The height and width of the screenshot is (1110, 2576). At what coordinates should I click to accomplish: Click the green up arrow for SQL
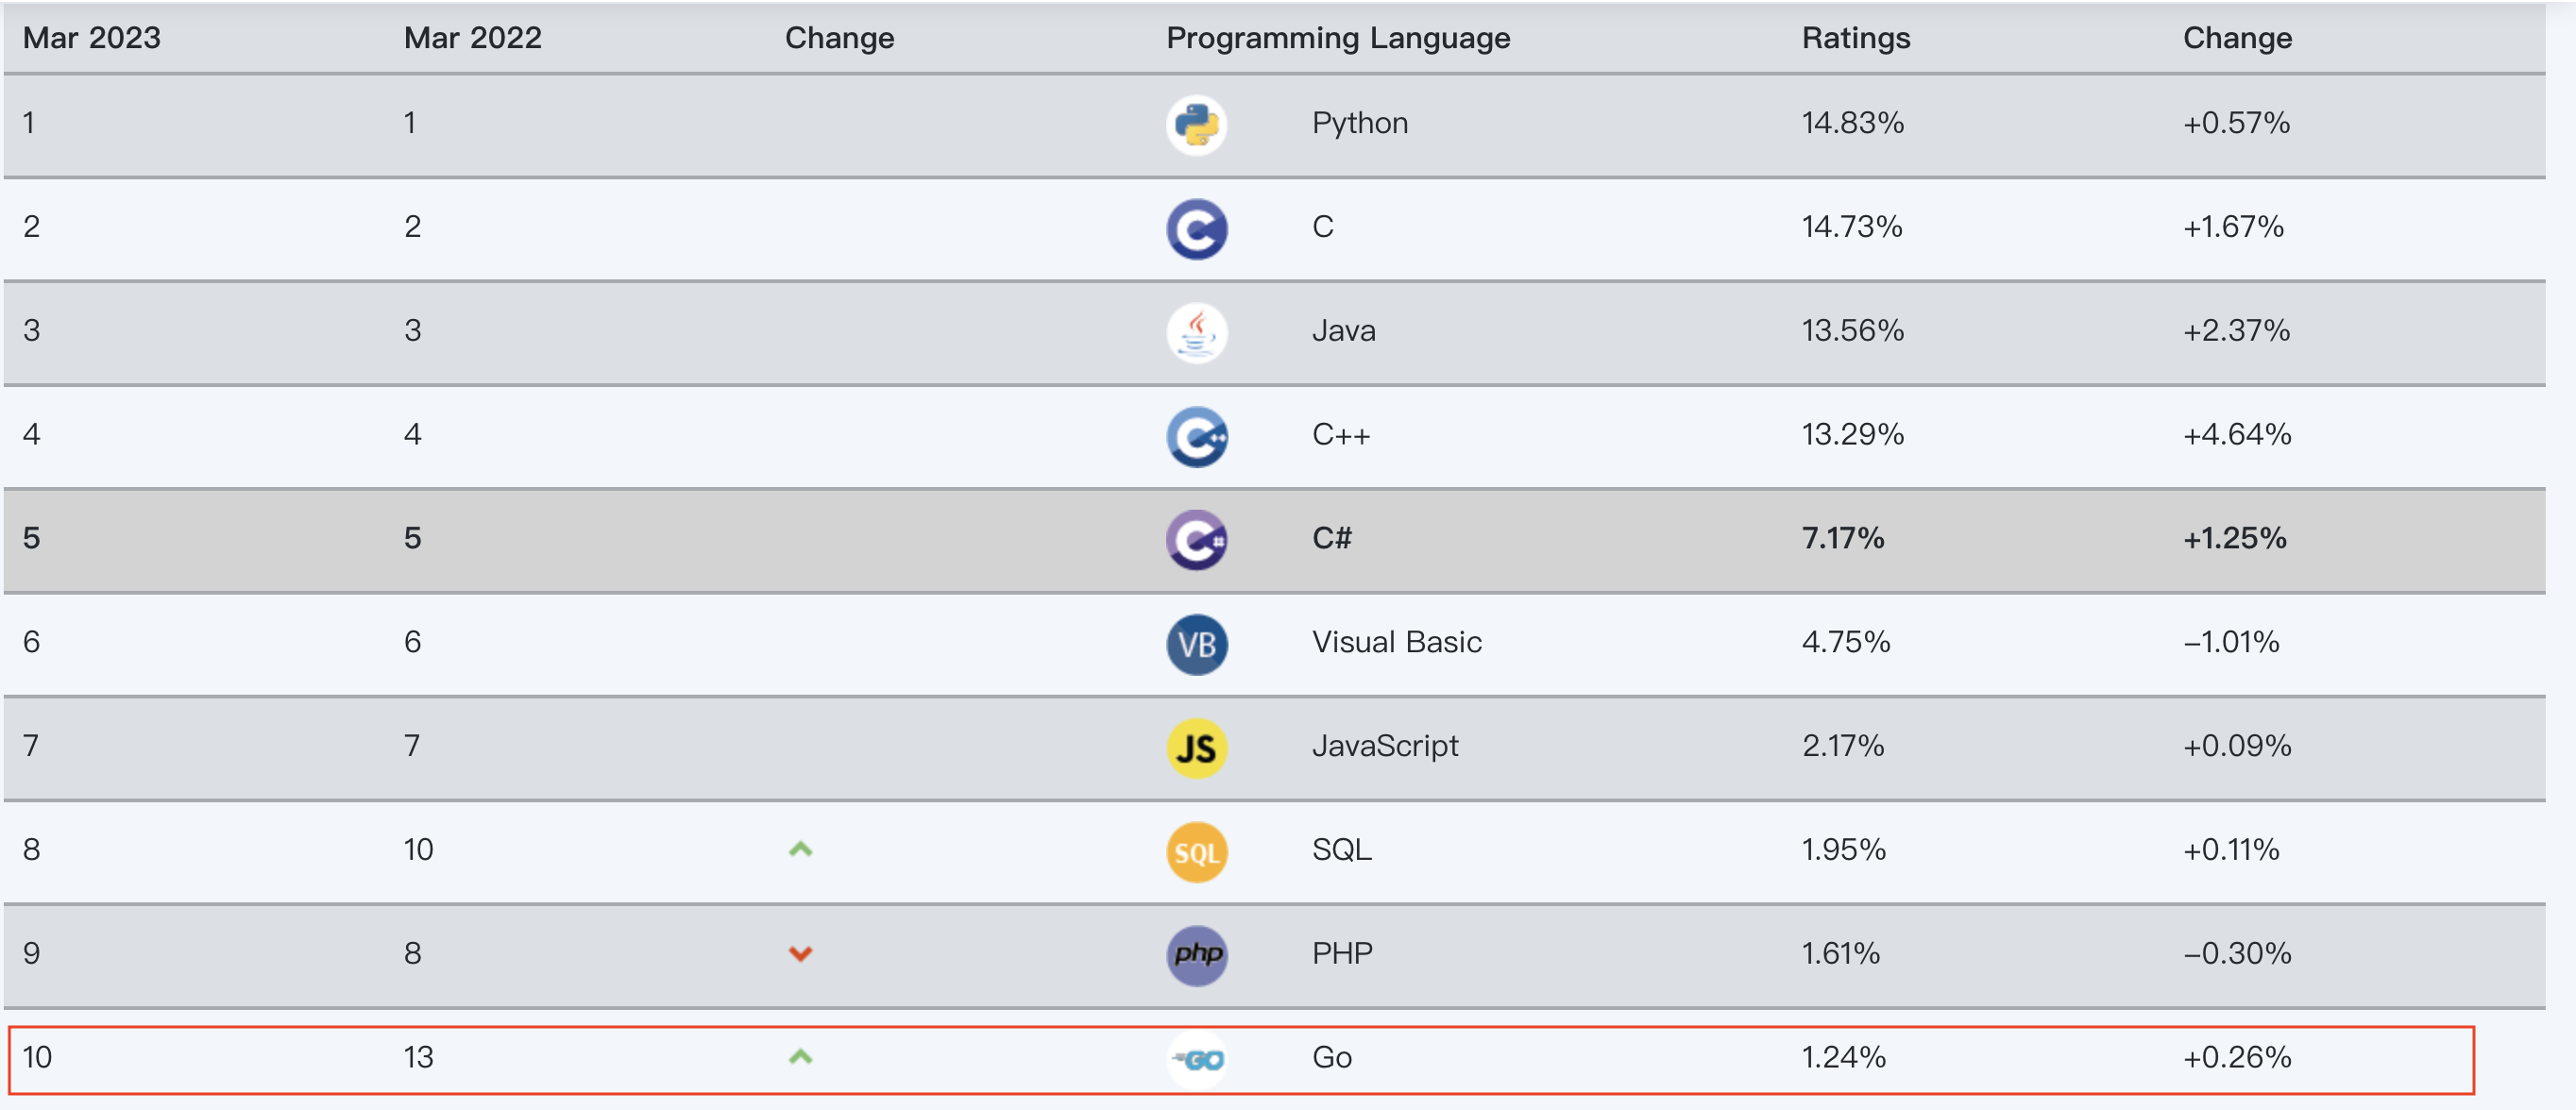point(800,850)
